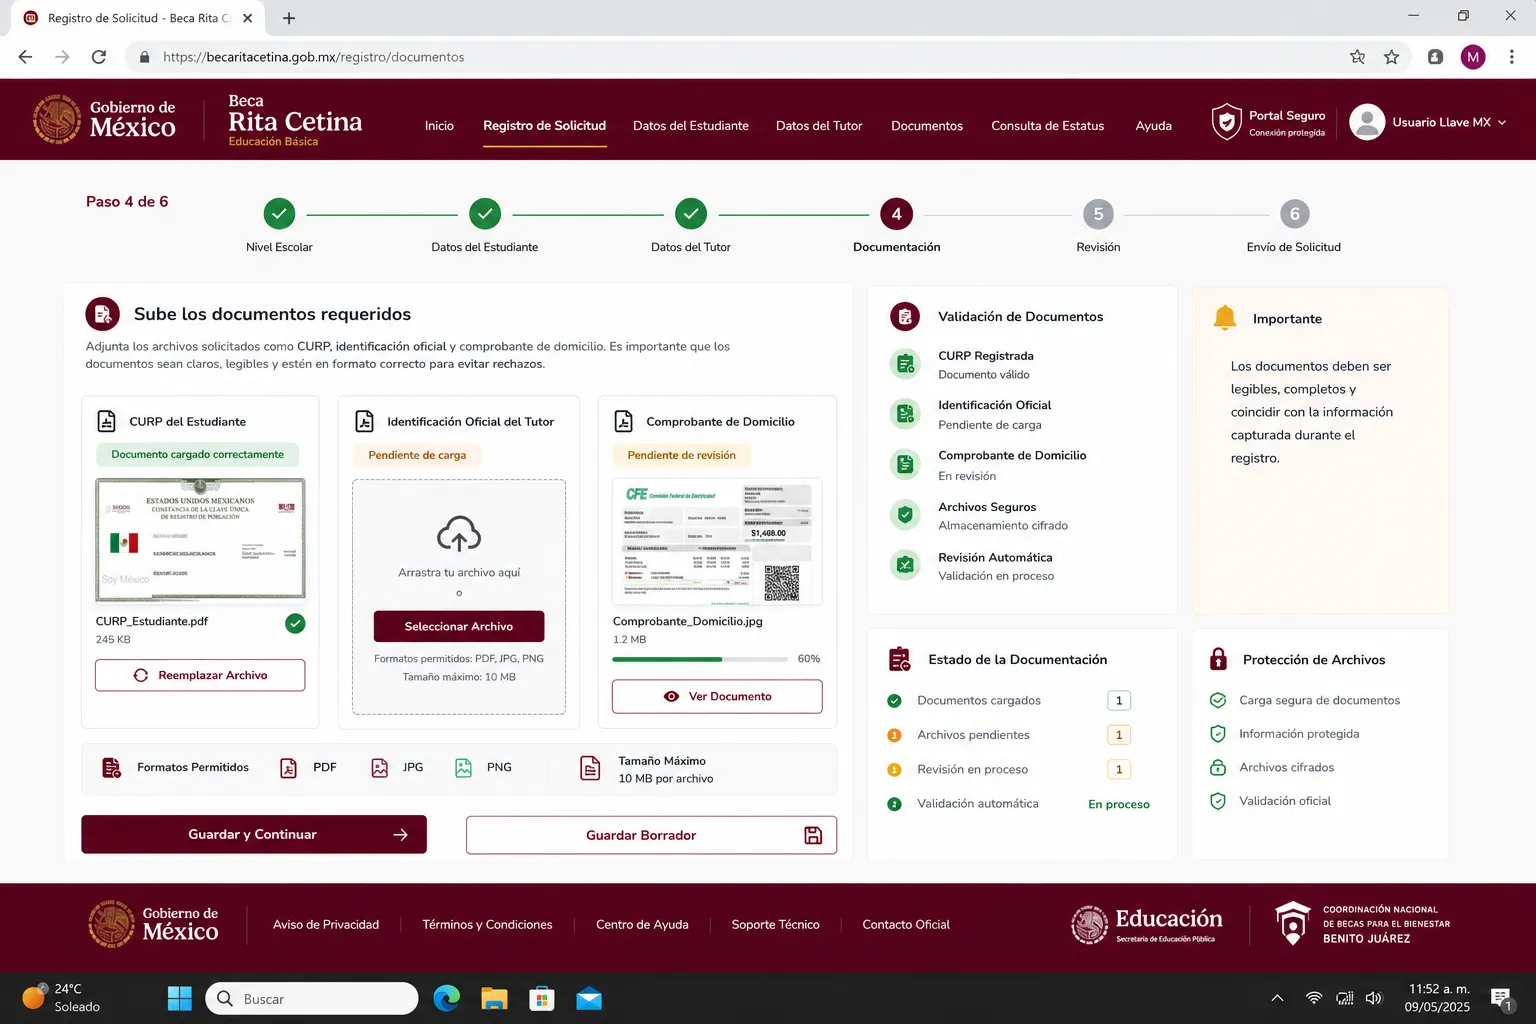Click the JPG format icon
The width and height of the screenshot is (1536, 1024).
[379, 768]
